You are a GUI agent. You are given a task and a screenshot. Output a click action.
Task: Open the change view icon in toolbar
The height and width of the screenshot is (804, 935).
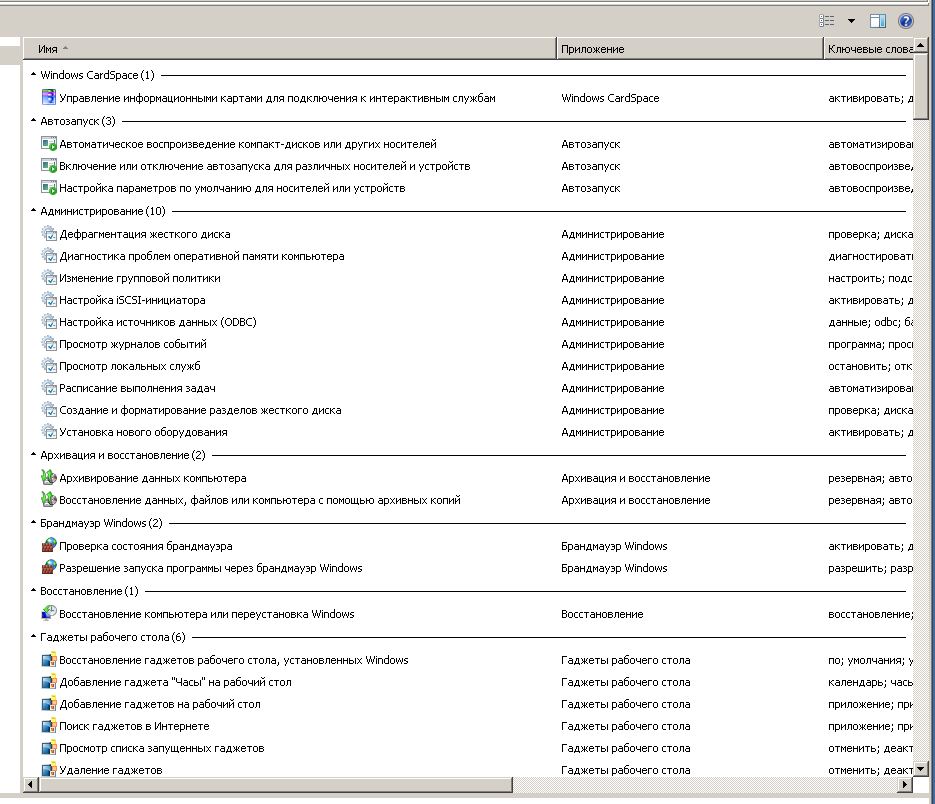[x=826, y=21]
